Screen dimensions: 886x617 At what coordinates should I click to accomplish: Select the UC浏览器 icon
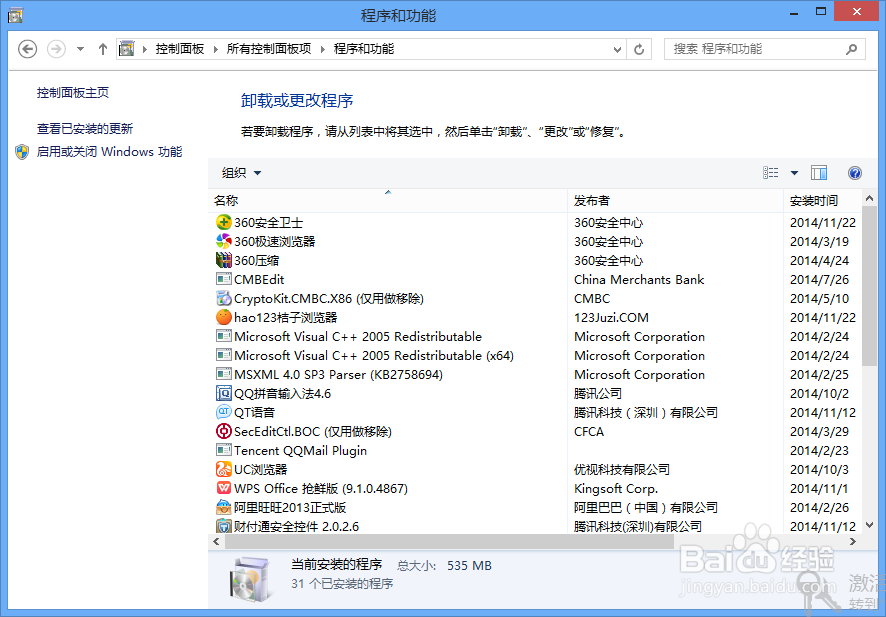224,469
